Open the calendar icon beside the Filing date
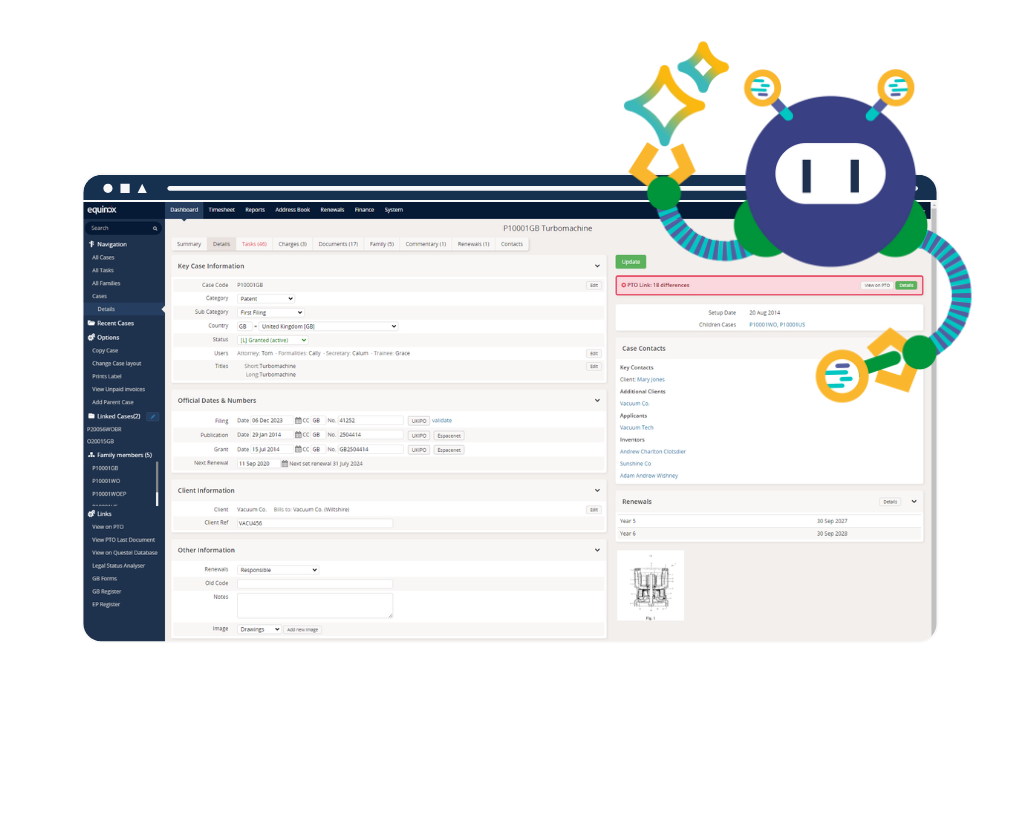1020x816 pixels. click(x=298, y=420)
